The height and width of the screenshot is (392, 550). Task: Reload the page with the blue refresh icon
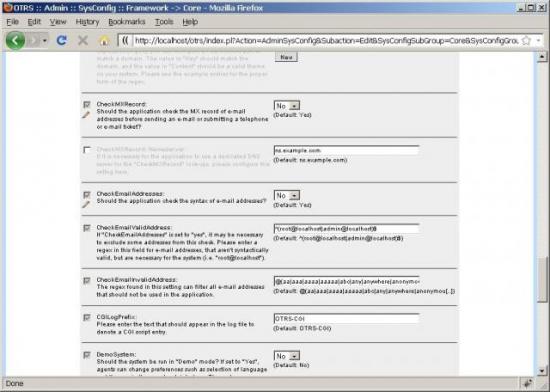pyautogui.click(x=62, y=40)
